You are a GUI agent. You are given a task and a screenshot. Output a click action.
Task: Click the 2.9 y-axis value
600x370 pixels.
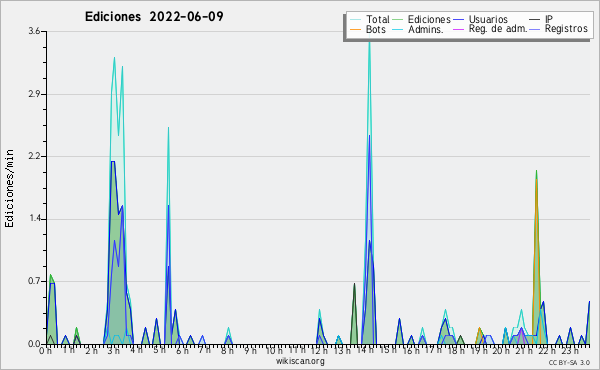pyautogui.click(x=34, y=94)
